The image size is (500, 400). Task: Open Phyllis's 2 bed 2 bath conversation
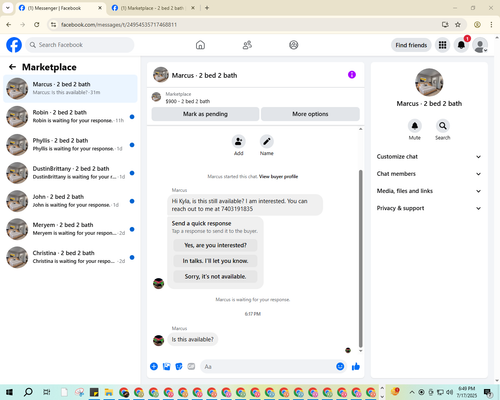click(x=70, y=145)
